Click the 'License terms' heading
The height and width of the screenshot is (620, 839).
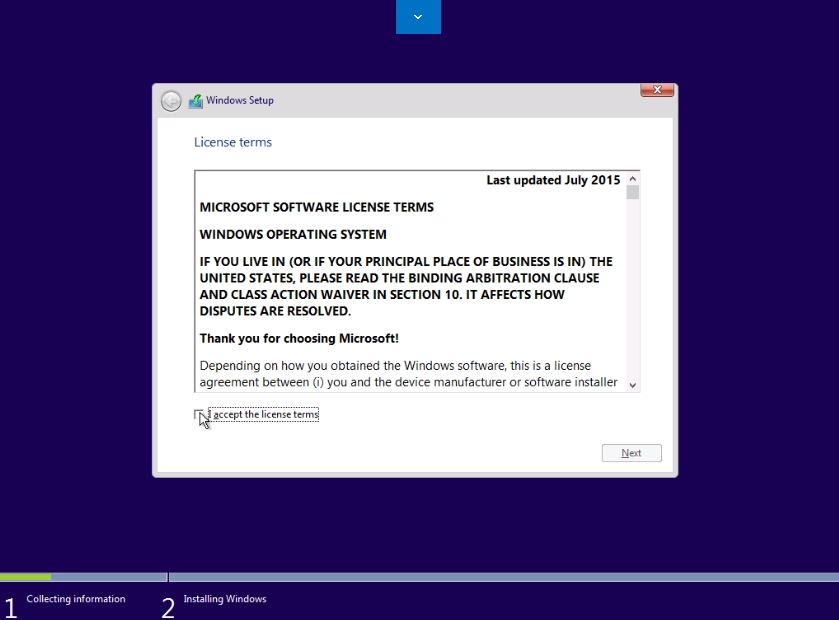(x=233, y=142)
